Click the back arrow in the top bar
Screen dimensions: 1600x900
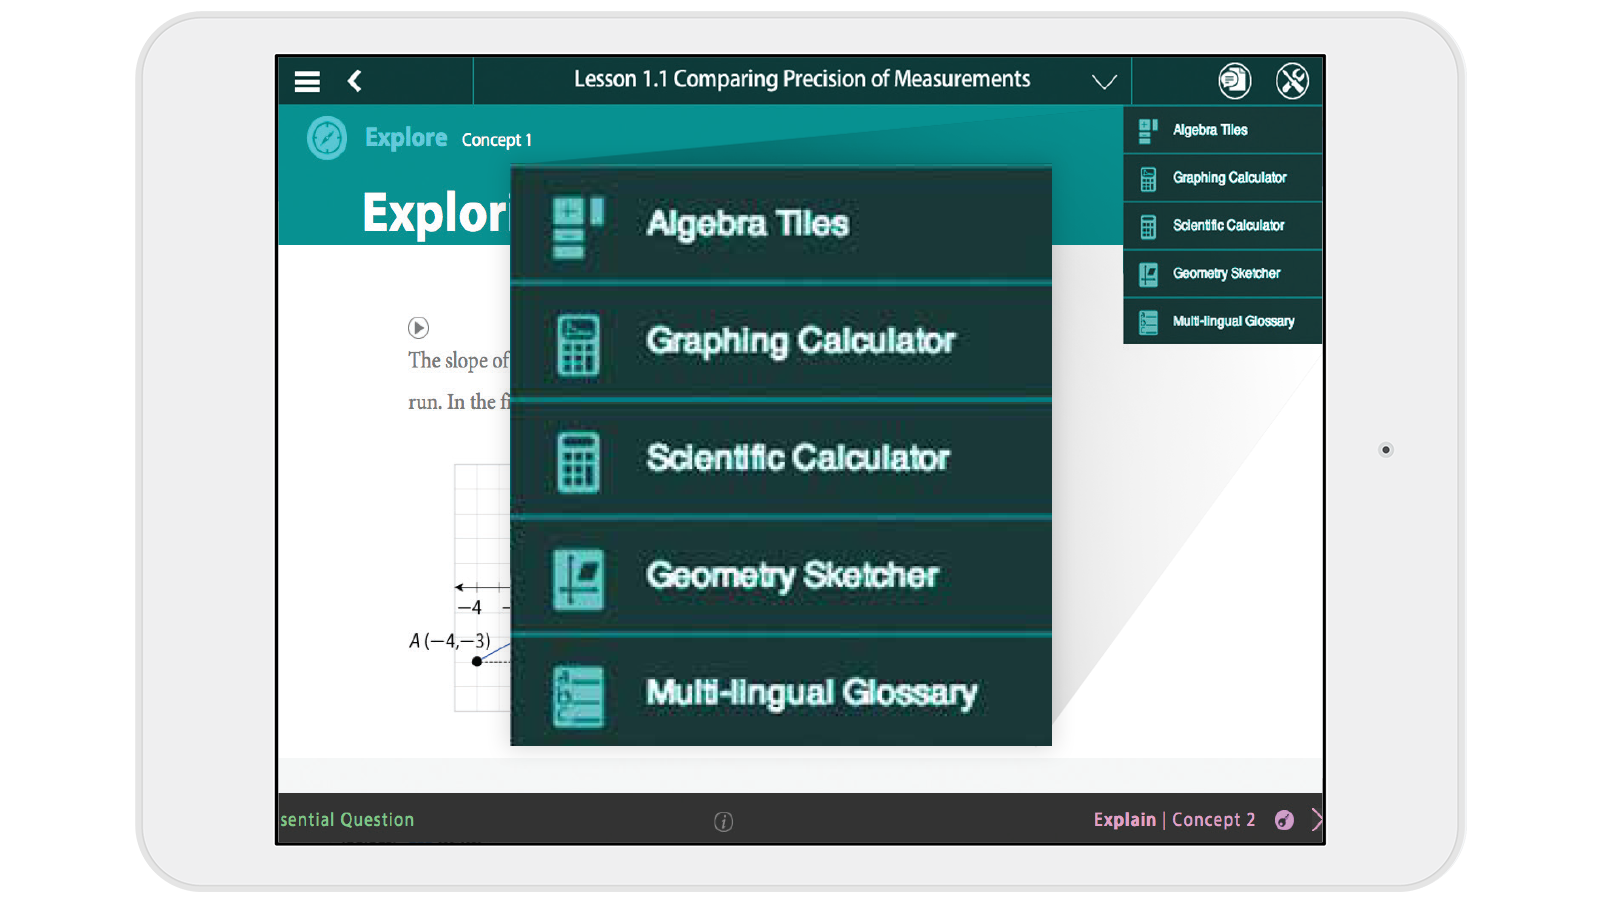(x=354, y=80)
